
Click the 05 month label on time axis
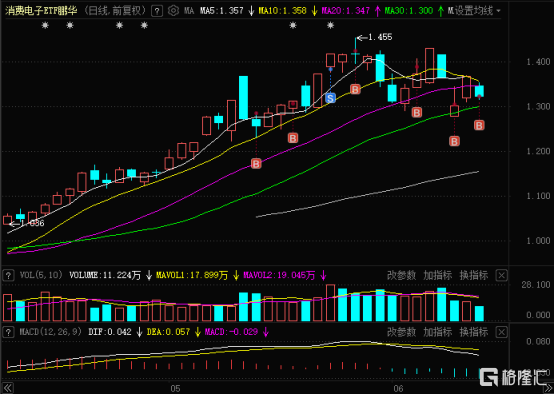point(175,388)
